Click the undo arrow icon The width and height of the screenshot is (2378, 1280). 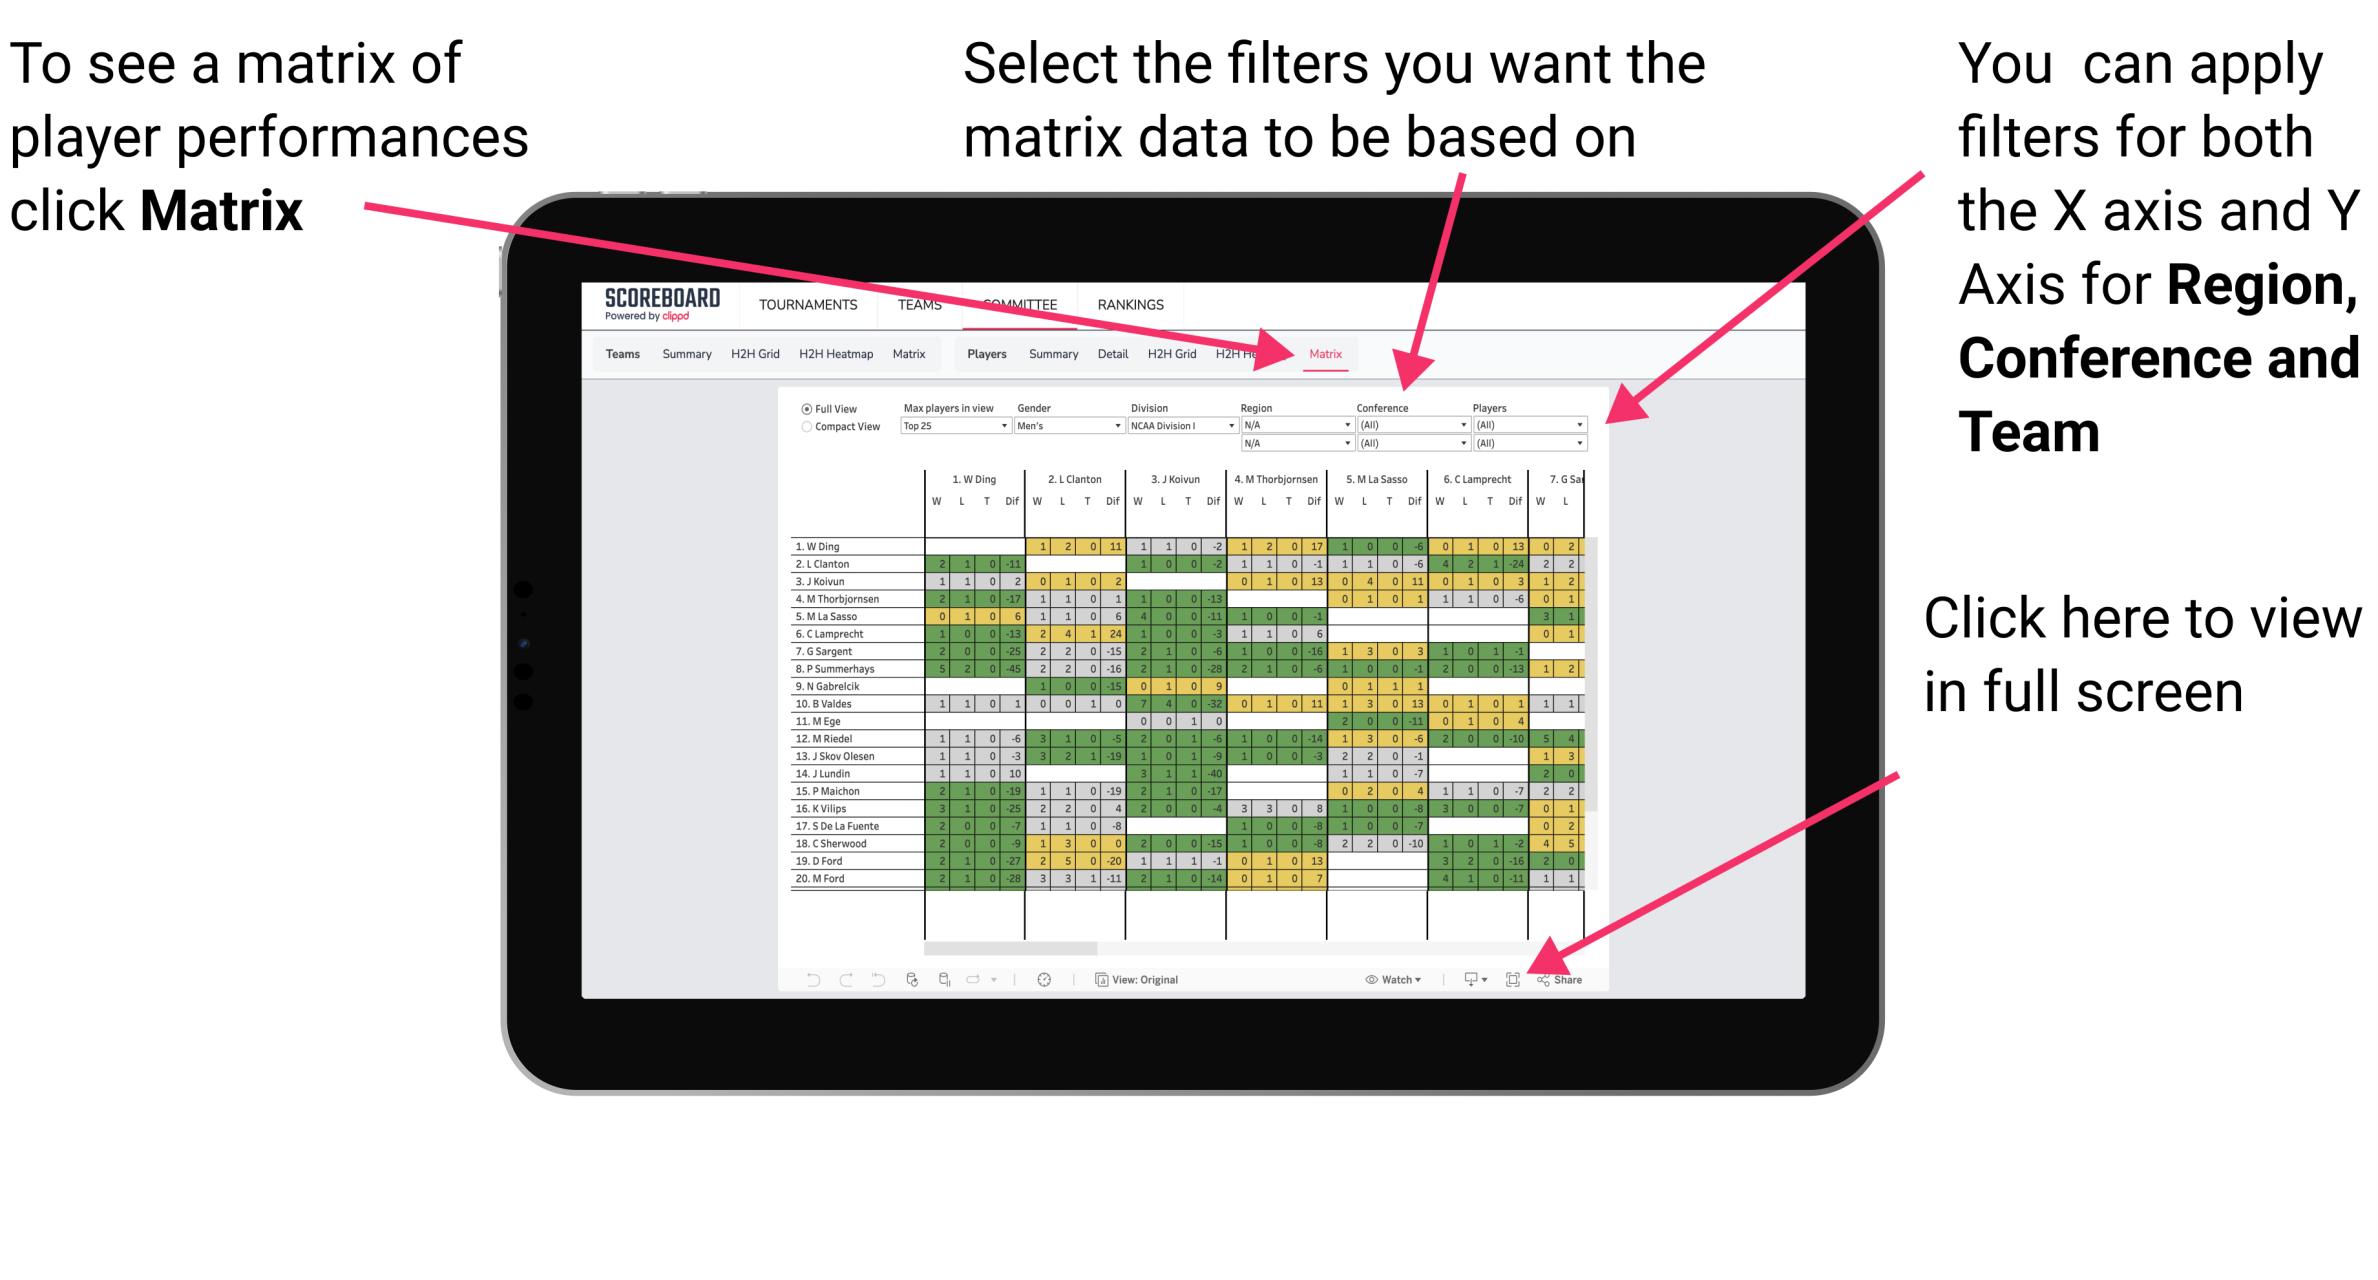point(804,977)
